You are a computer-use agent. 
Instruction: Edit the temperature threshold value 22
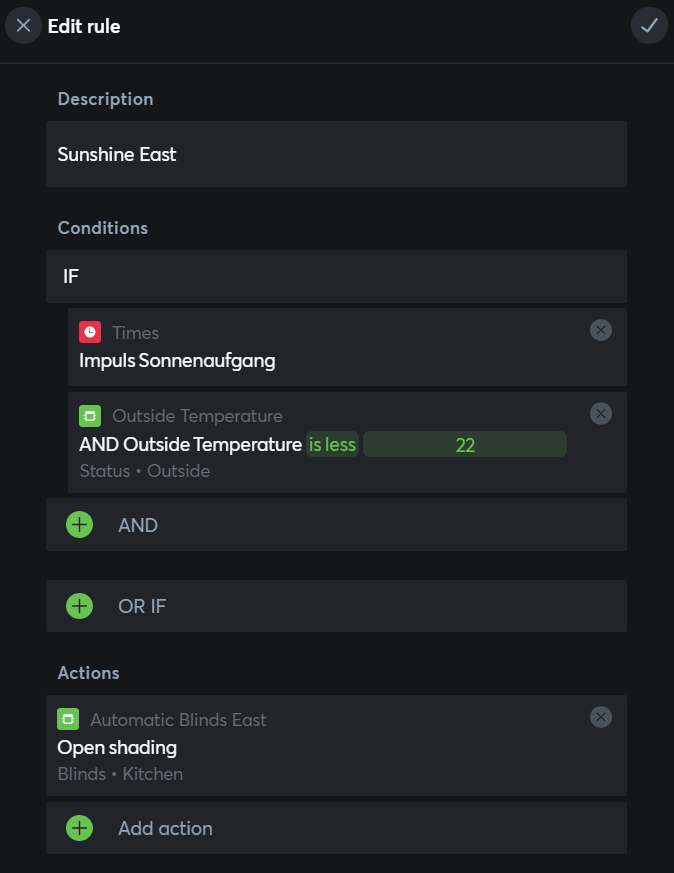coord(465,444)
